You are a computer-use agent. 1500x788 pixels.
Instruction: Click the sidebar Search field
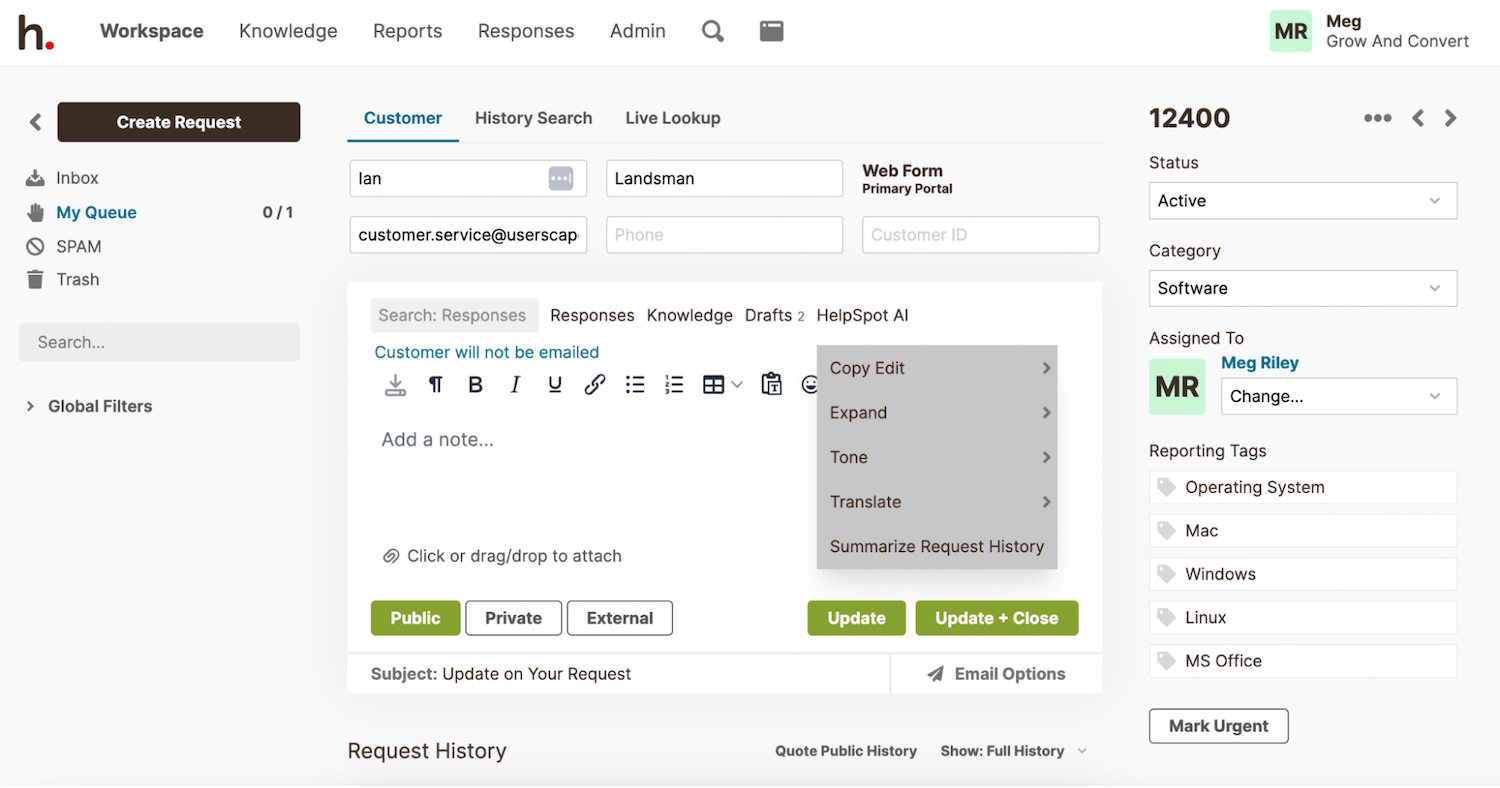tap(159, 342)
